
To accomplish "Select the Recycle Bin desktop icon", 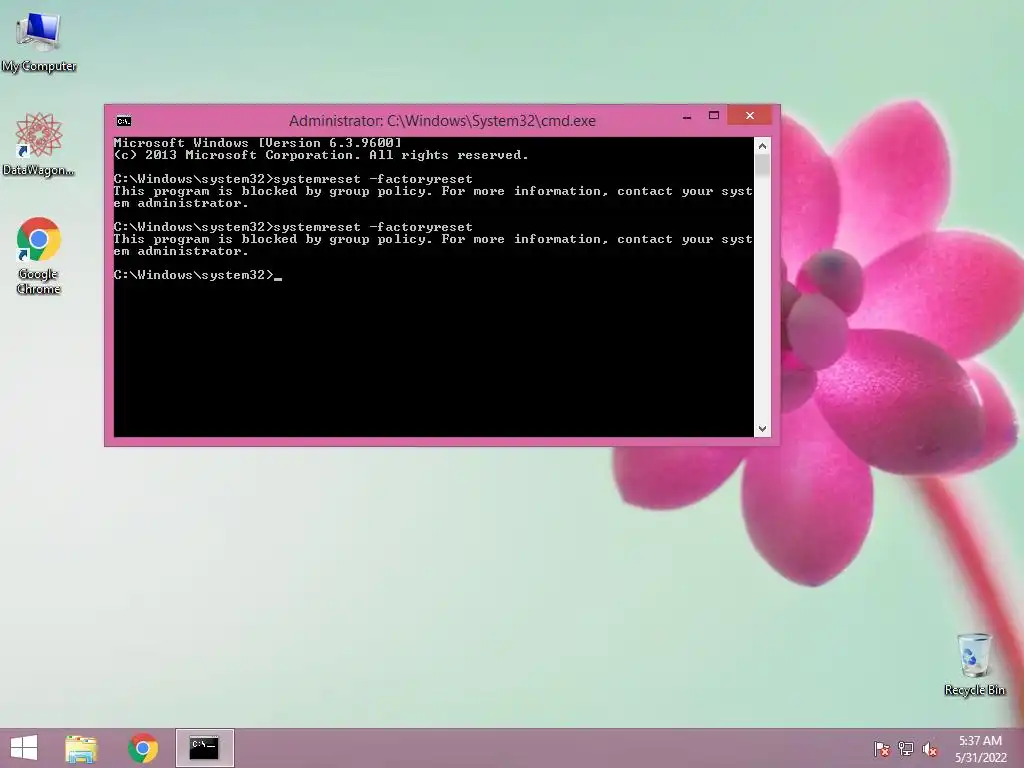I will point(974,664).
